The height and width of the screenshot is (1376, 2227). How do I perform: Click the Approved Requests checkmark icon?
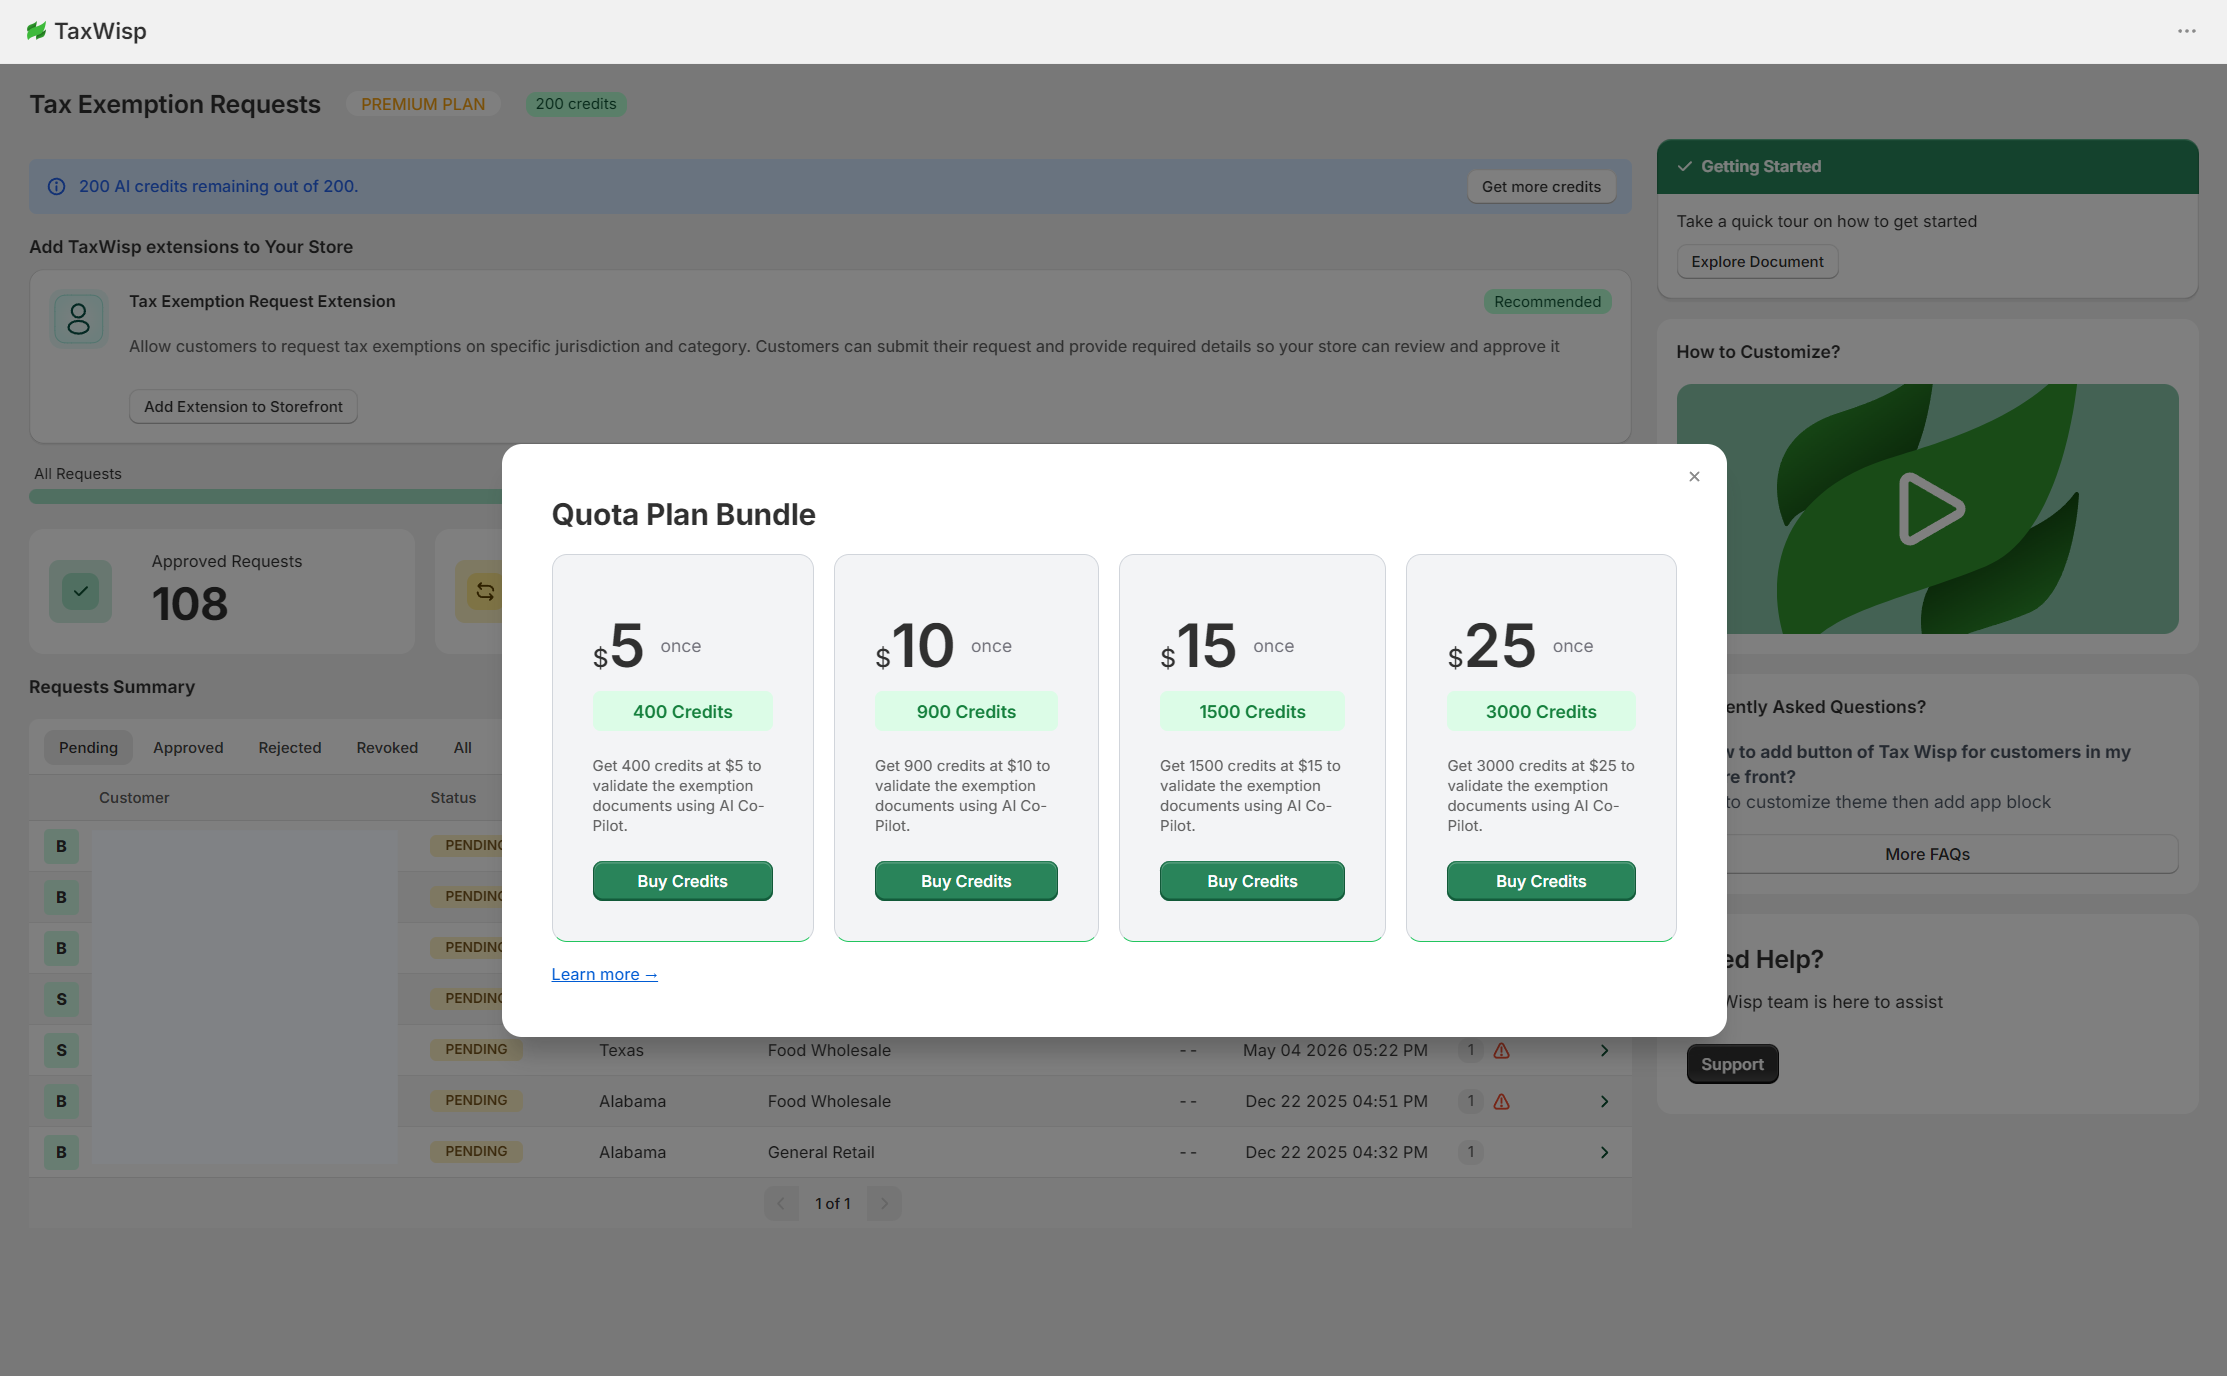[x=81, y=591]
